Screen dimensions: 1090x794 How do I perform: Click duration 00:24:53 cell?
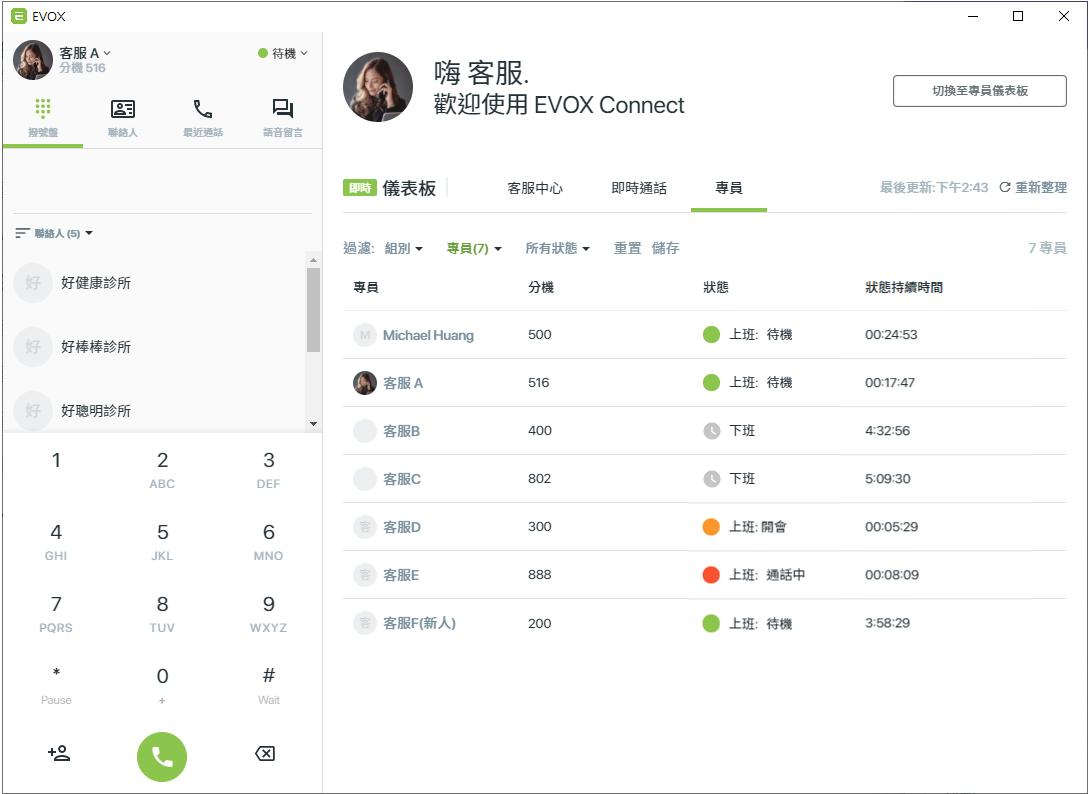891,335
